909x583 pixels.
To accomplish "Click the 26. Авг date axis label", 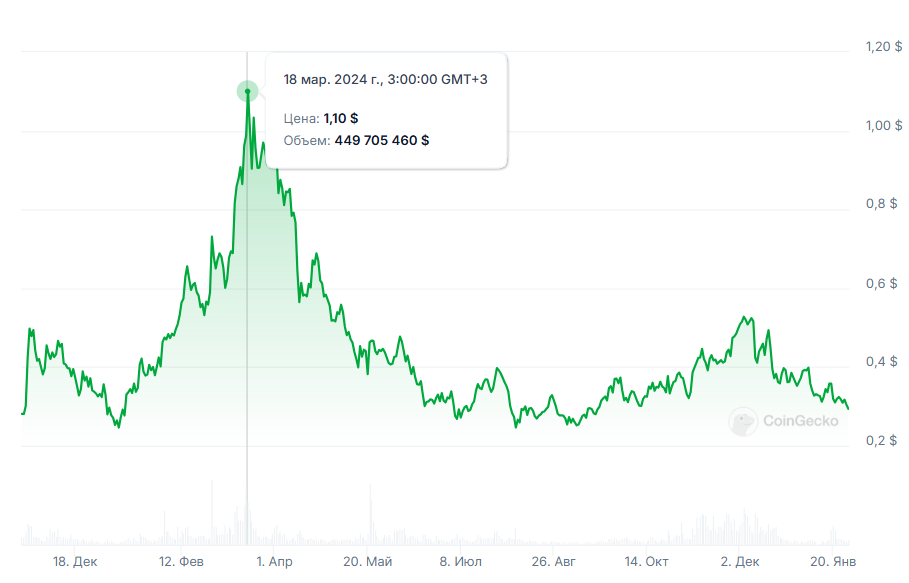I will (552, 562).
